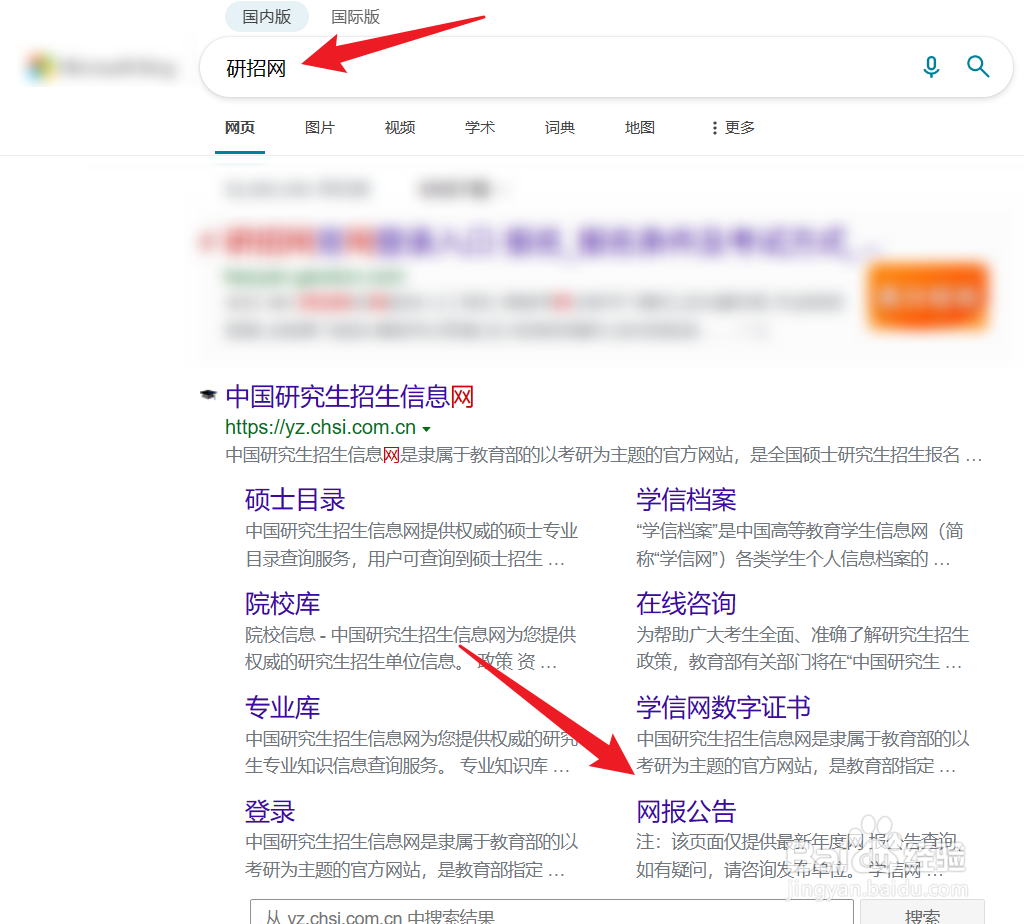Open the 学信档案 sublink

tap(686, 500)
